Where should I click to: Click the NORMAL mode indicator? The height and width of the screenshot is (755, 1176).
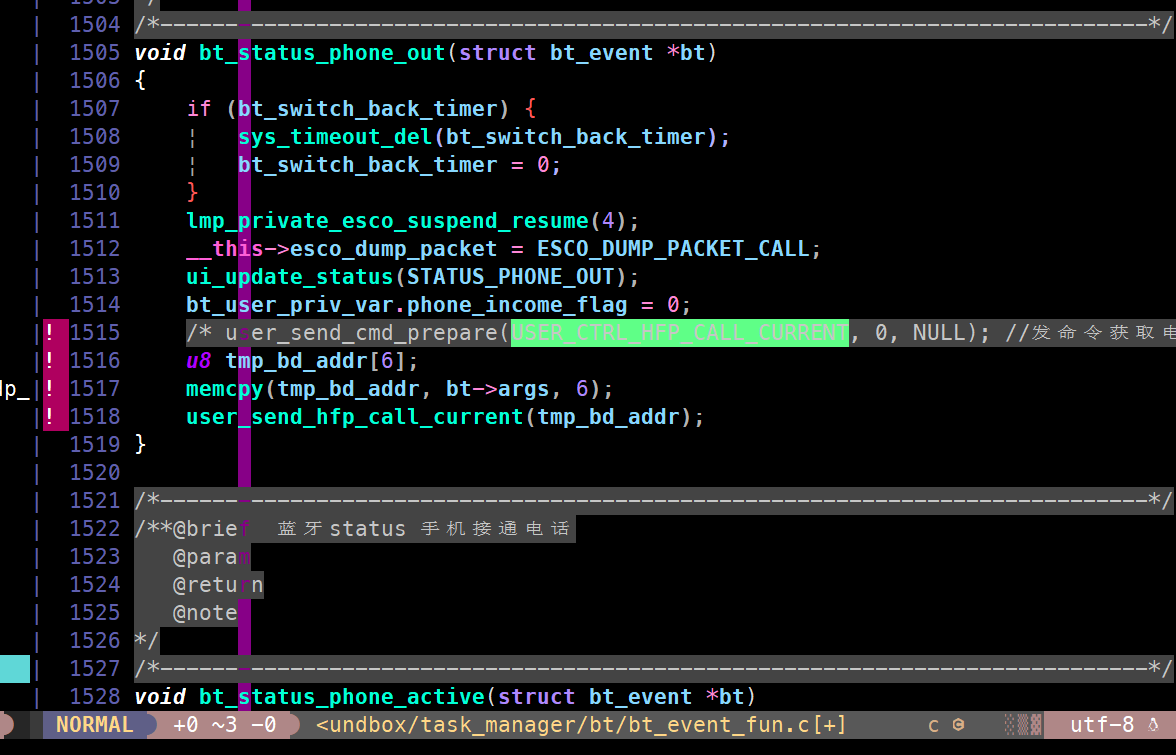pos(94,725)
